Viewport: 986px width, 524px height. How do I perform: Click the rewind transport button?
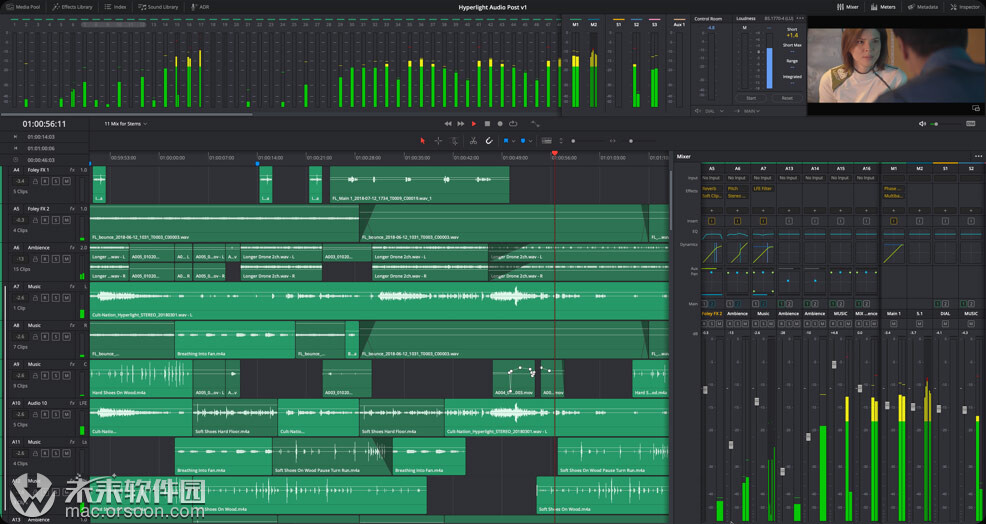click(x=448, y=124)
